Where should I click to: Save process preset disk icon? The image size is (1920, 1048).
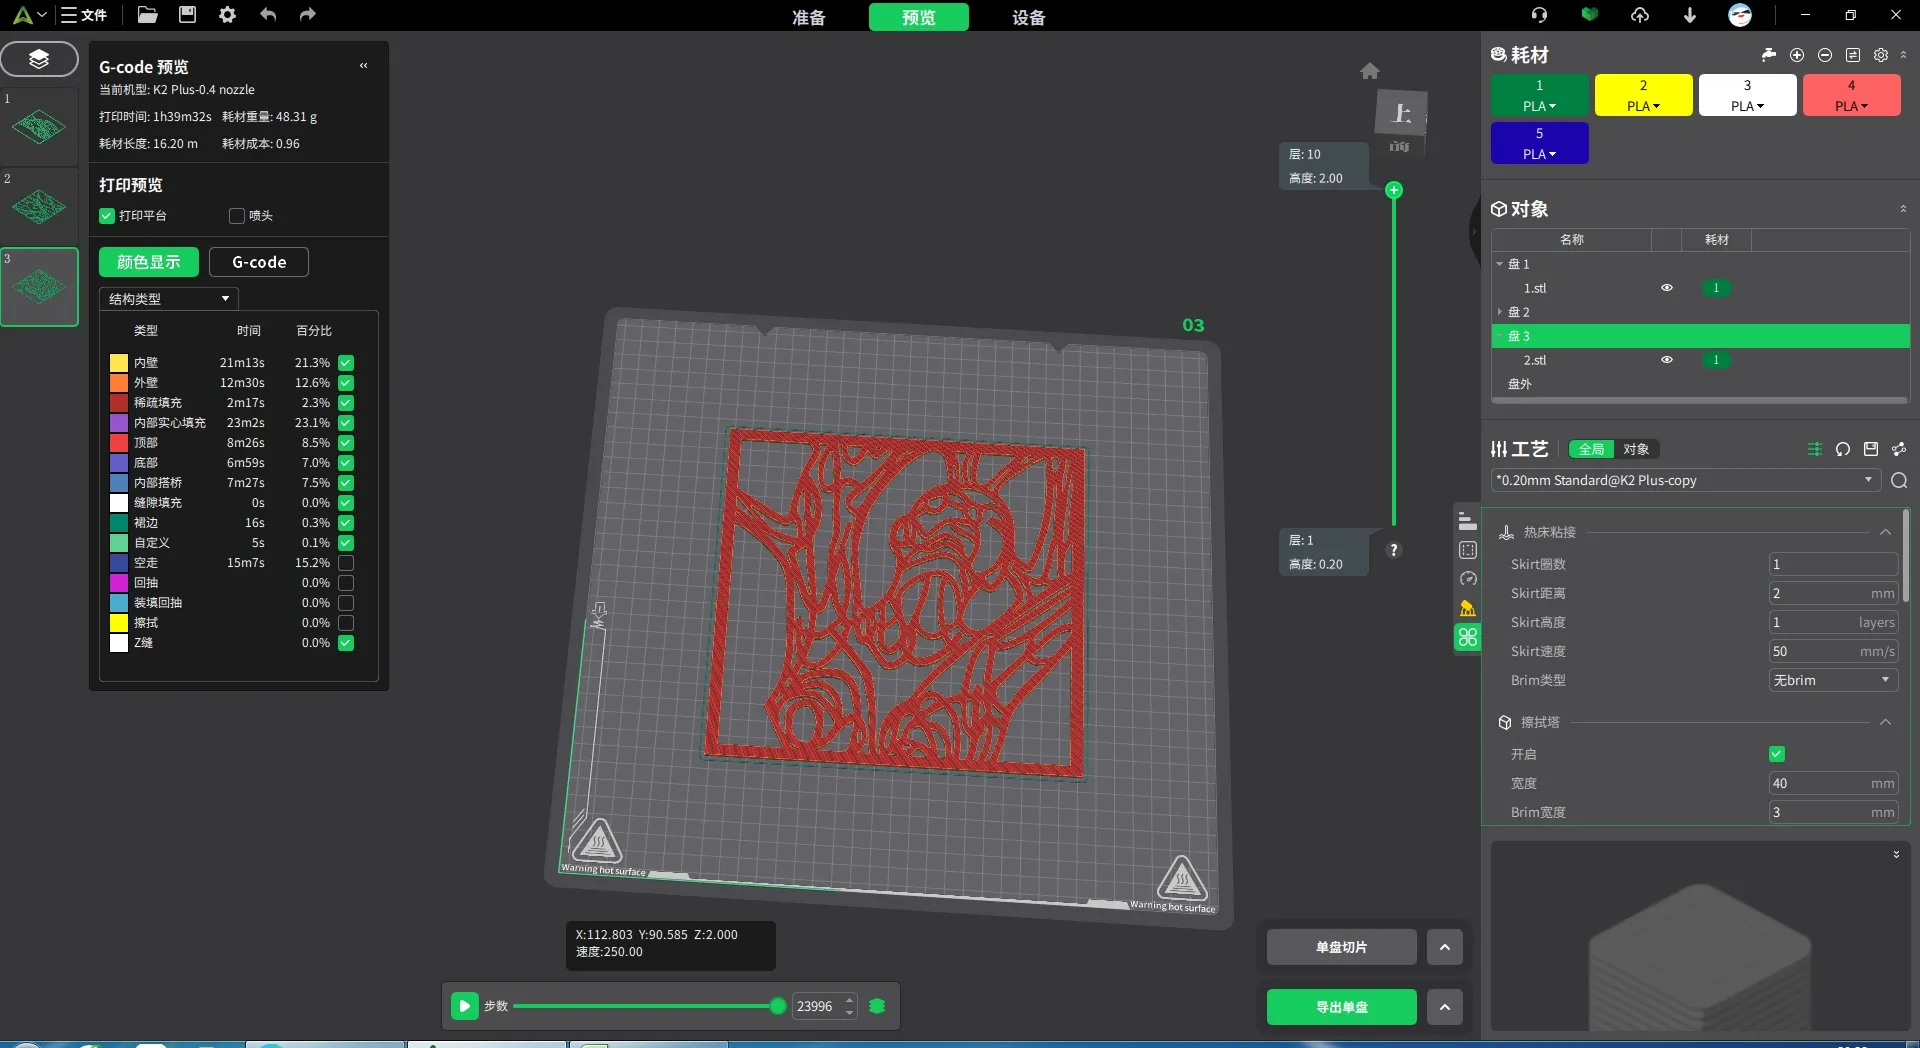(1871, 449)
